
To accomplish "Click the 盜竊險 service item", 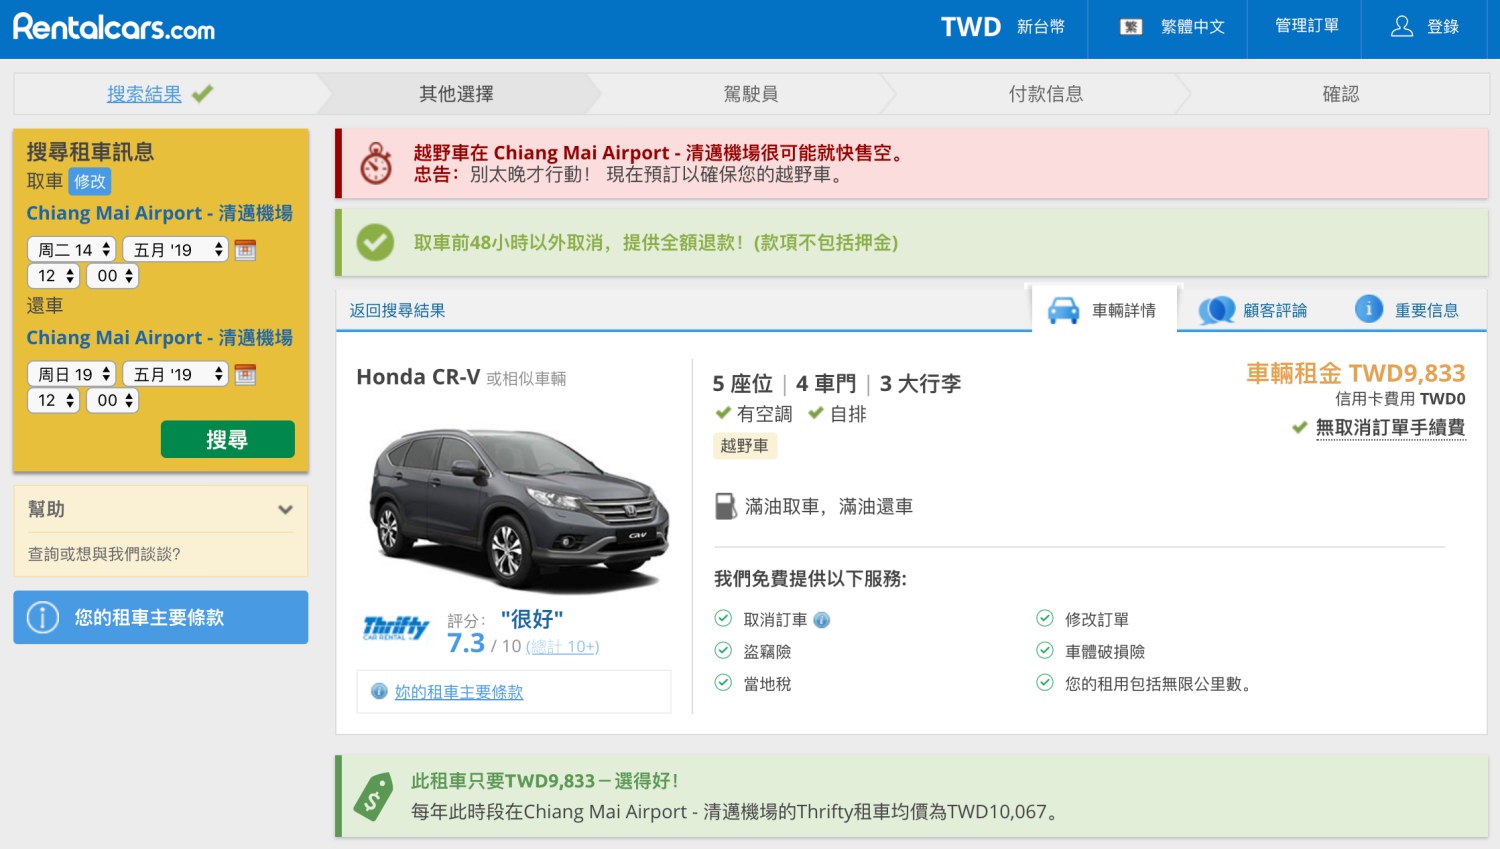I will click(x=767, y=652).
